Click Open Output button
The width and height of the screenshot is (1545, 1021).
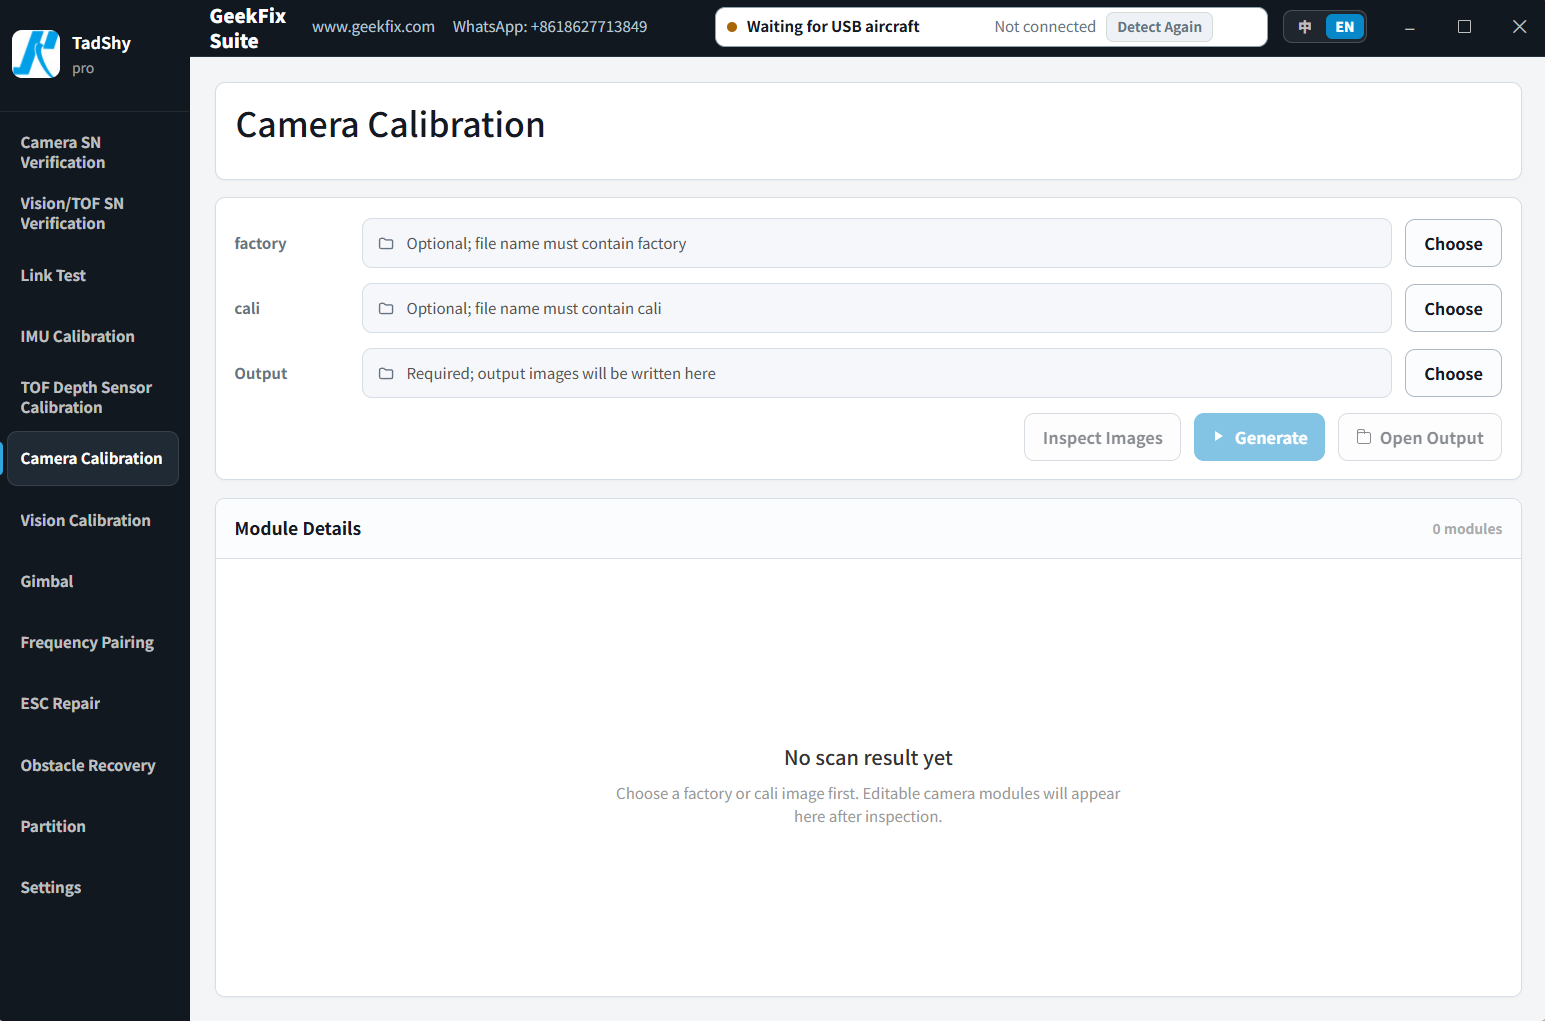[1419, 438]
